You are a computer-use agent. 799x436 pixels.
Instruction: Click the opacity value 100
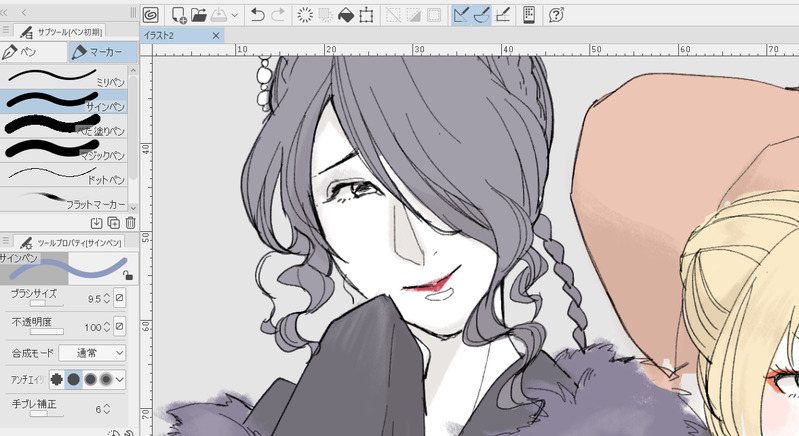pos(93,327)
